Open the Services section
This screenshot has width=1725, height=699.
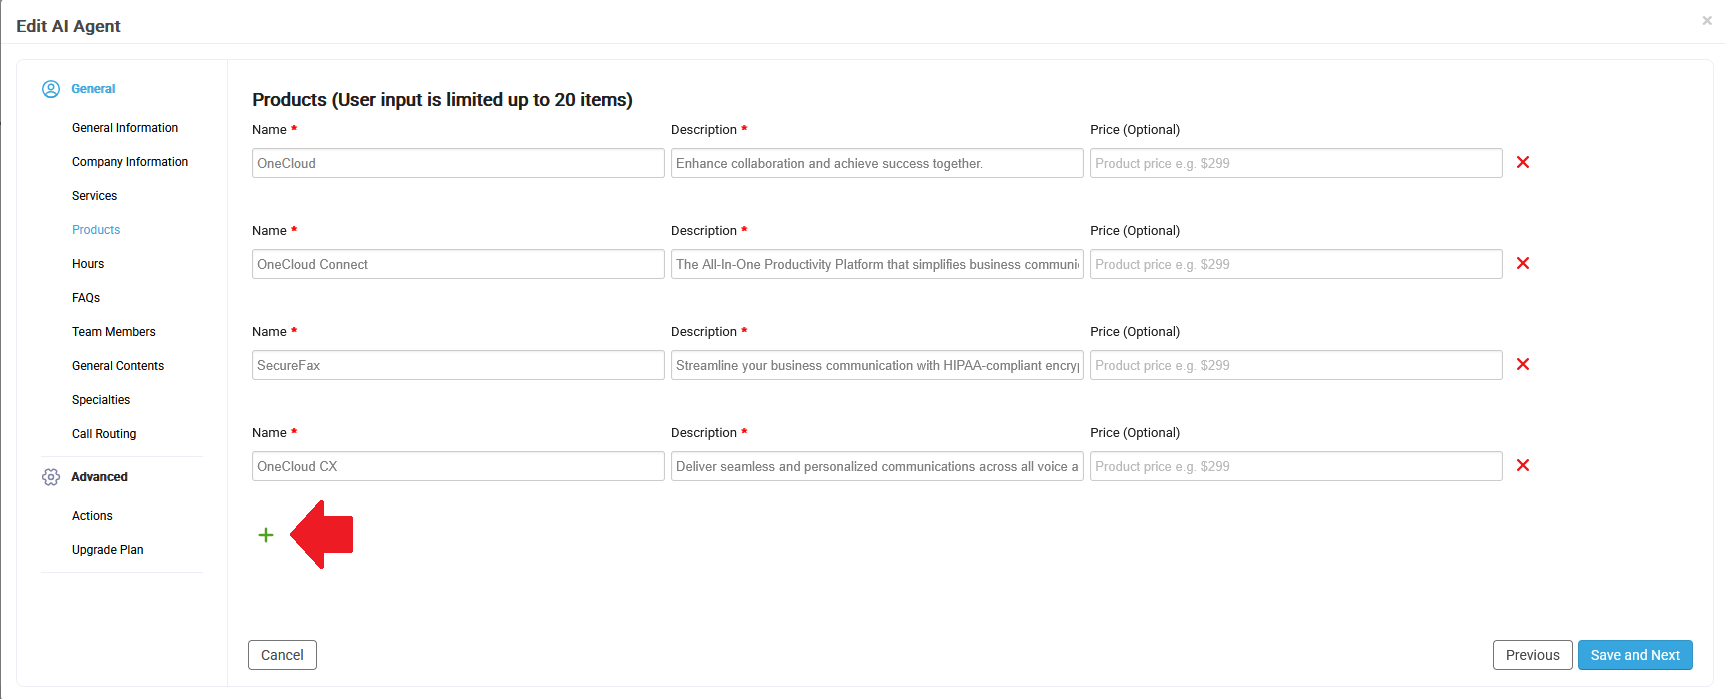95,196
